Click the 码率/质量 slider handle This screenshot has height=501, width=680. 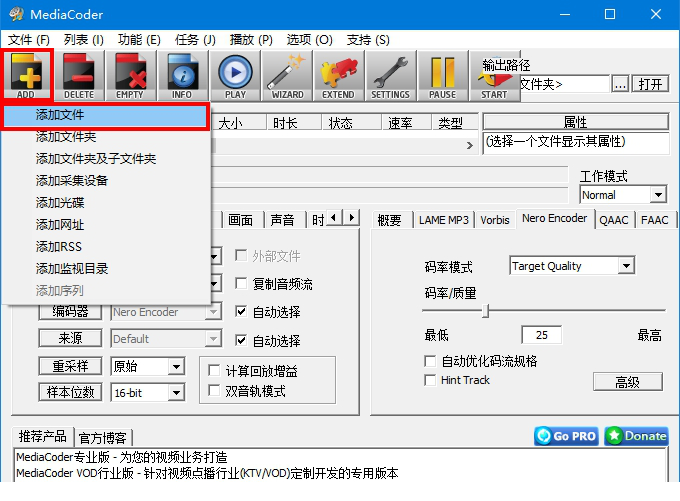(486, 311)
